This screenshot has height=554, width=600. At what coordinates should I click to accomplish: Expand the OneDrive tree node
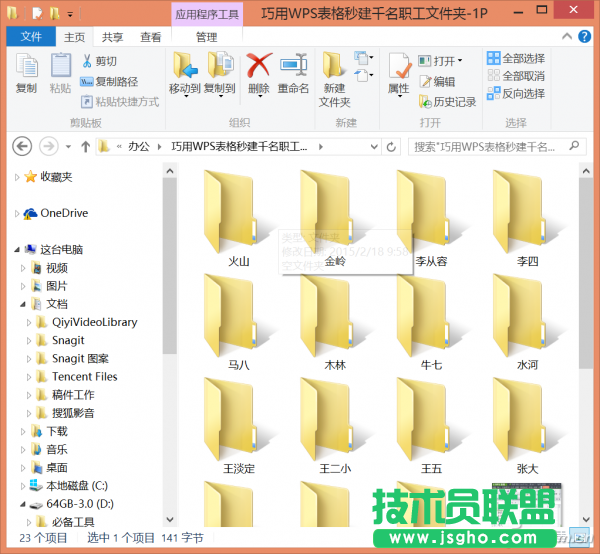tap(16, 213)
